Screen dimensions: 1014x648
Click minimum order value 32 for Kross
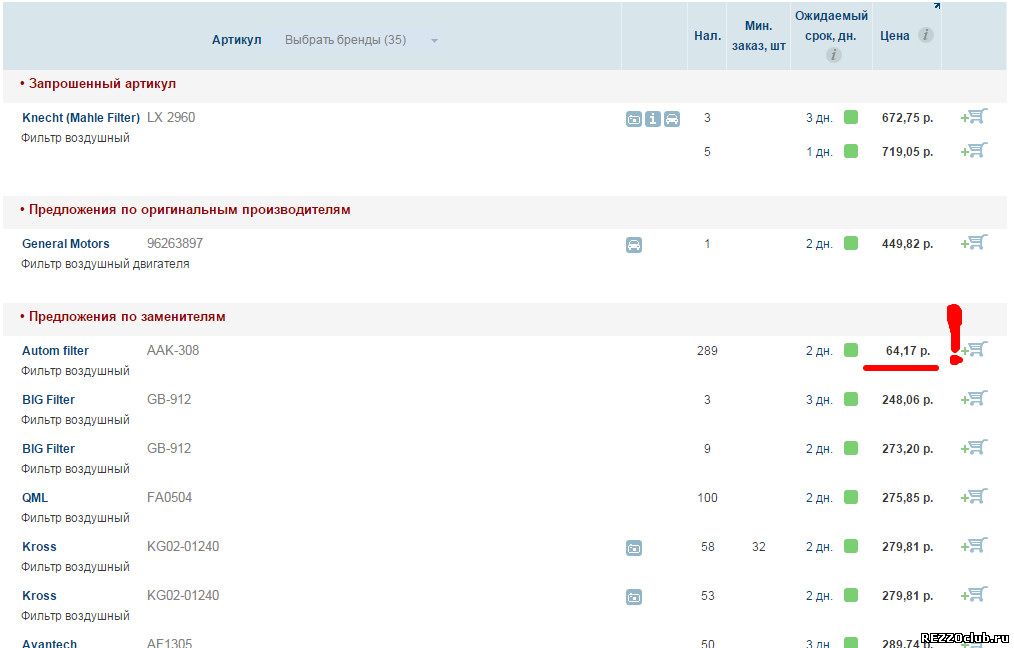[x=759, y=547]
